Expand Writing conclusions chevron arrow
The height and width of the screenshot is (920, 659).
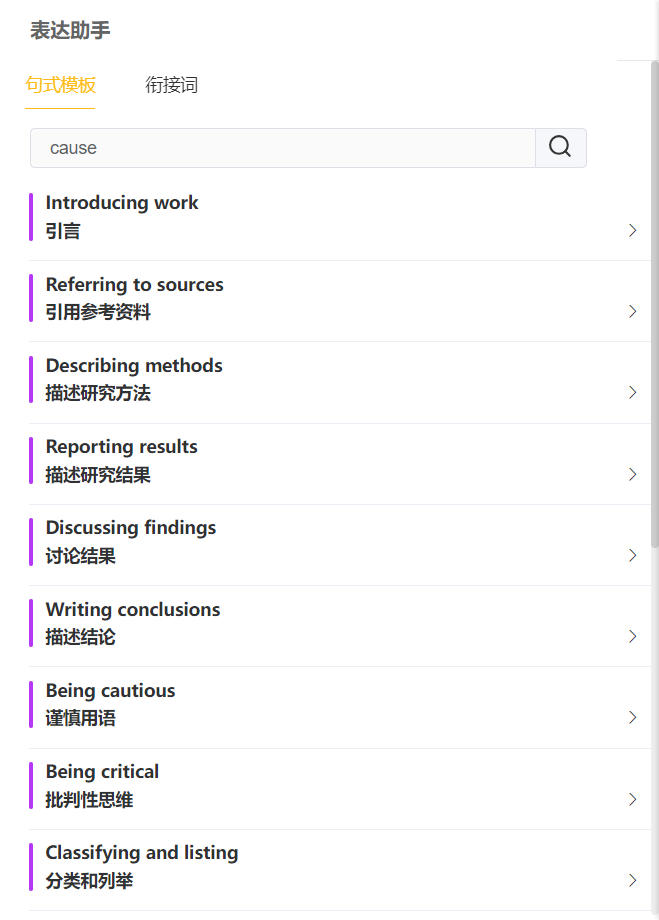point(632,636)
